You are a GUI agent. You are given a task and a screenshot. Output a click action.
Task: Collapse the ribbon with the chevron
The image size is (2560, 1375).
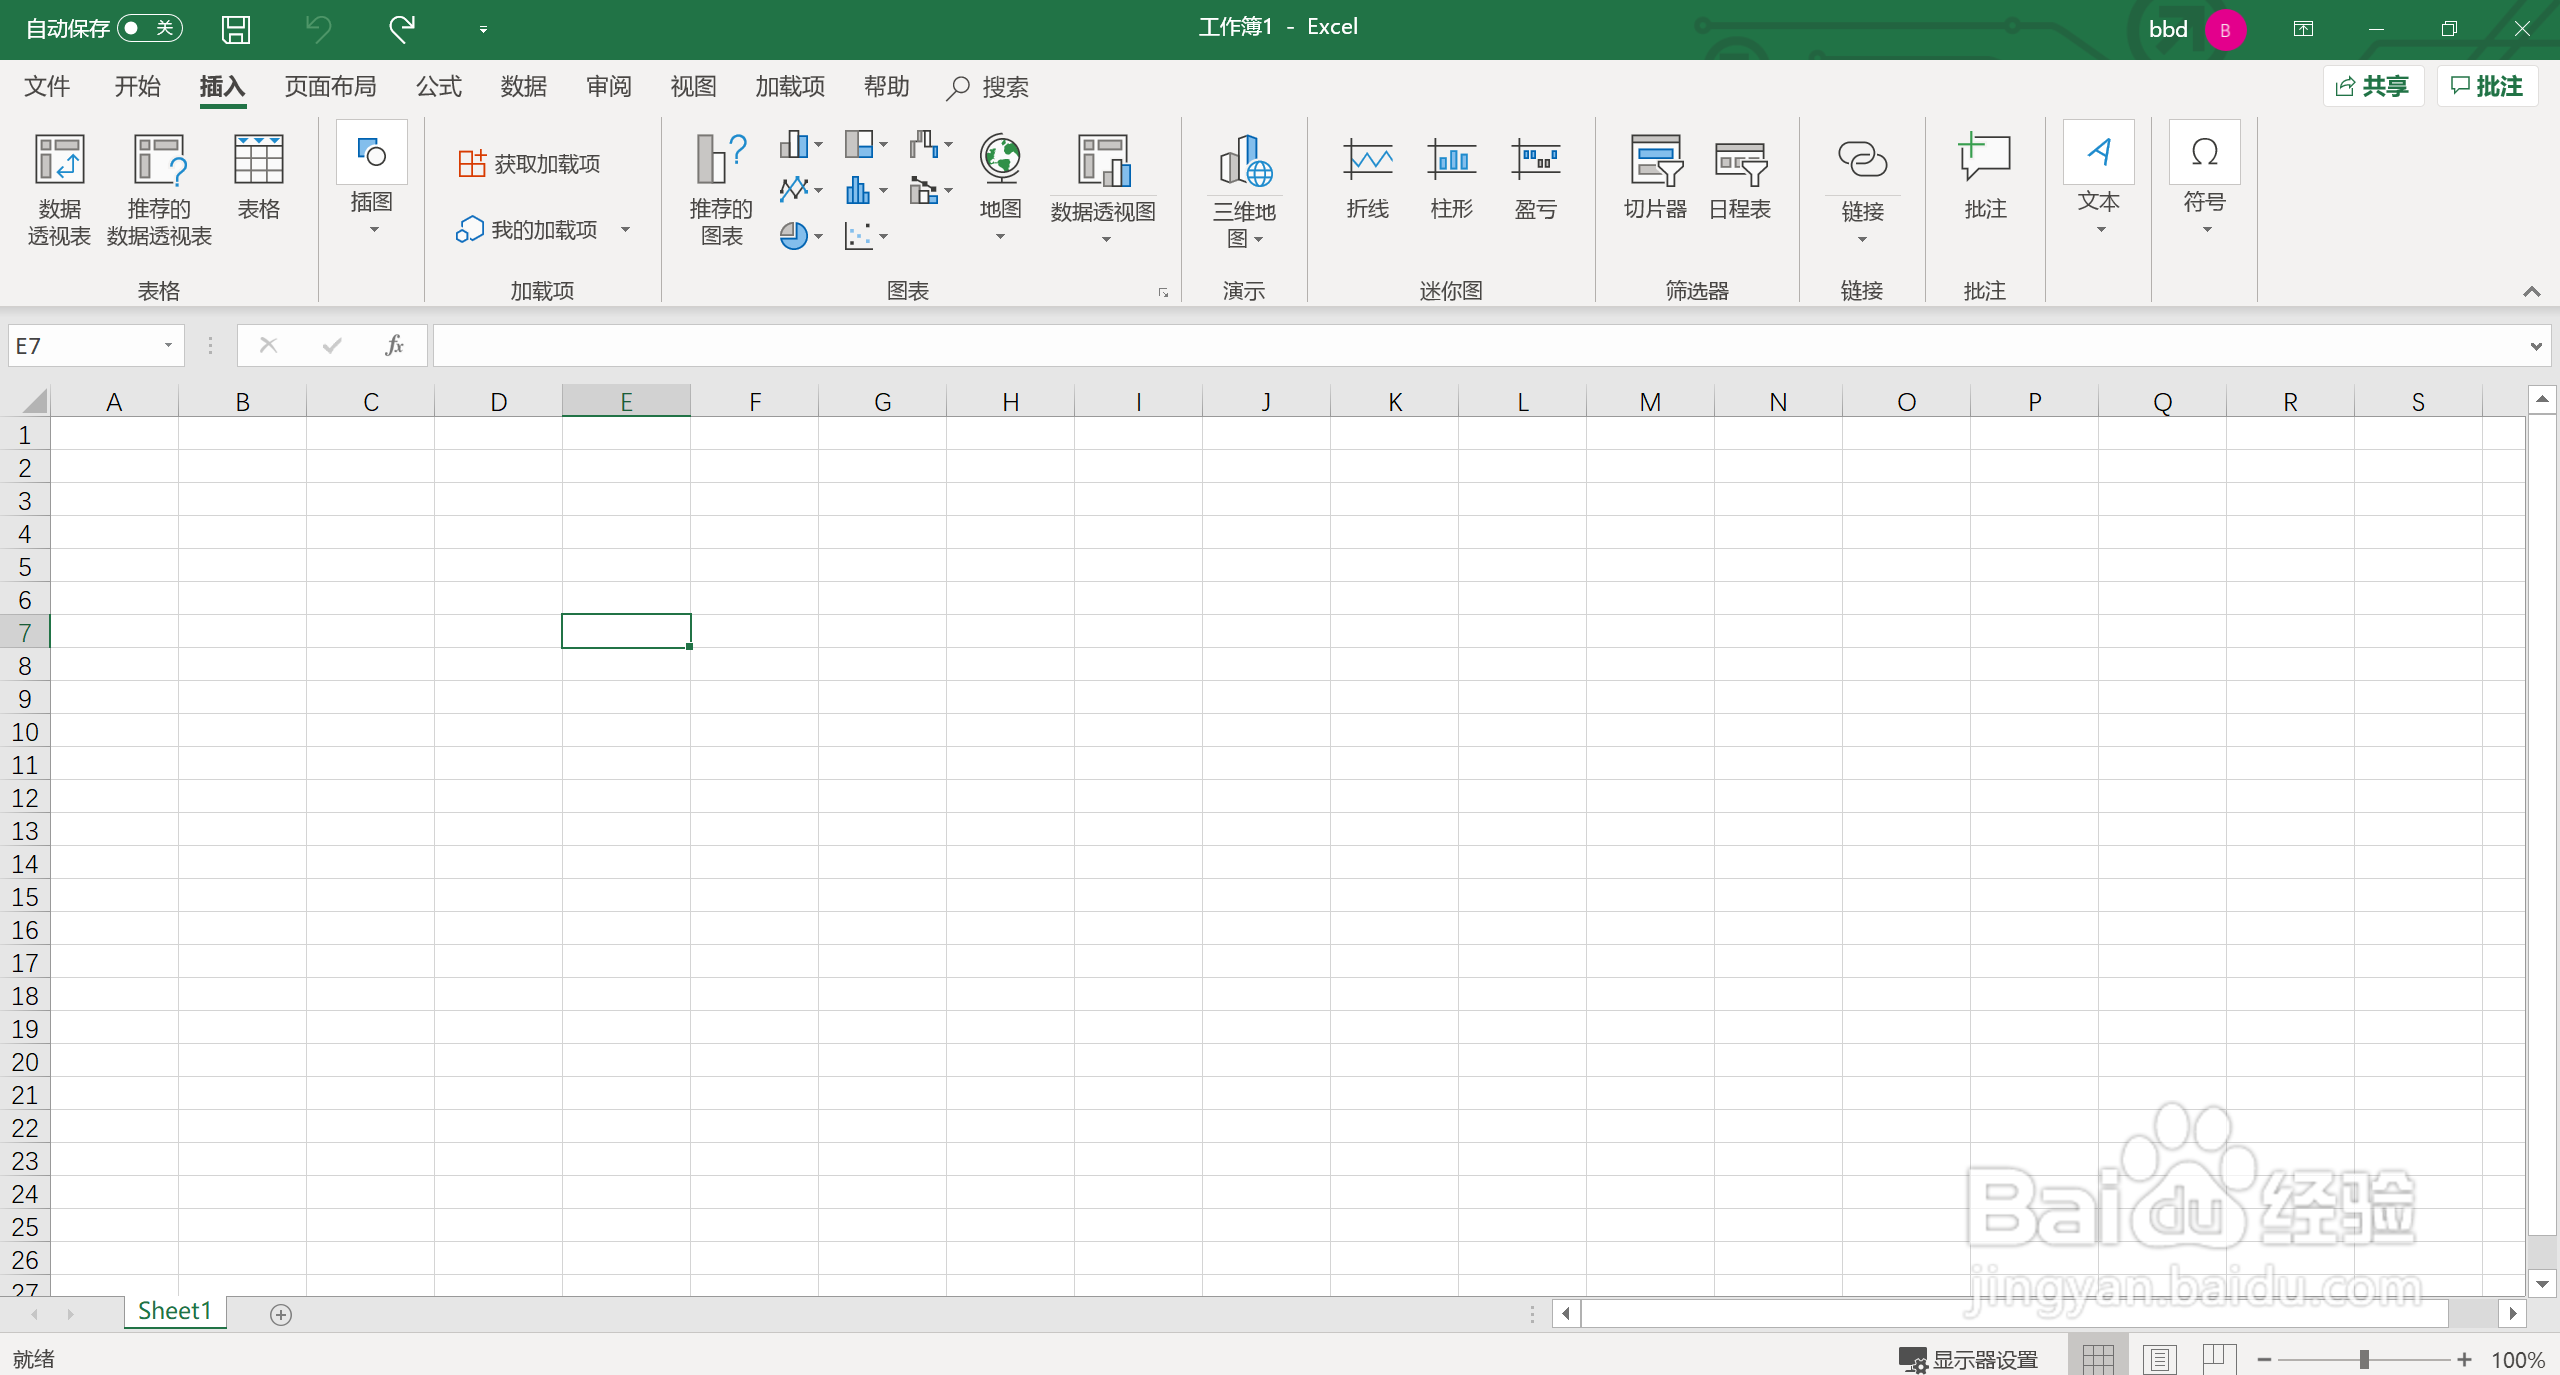tap(2531, 291)
